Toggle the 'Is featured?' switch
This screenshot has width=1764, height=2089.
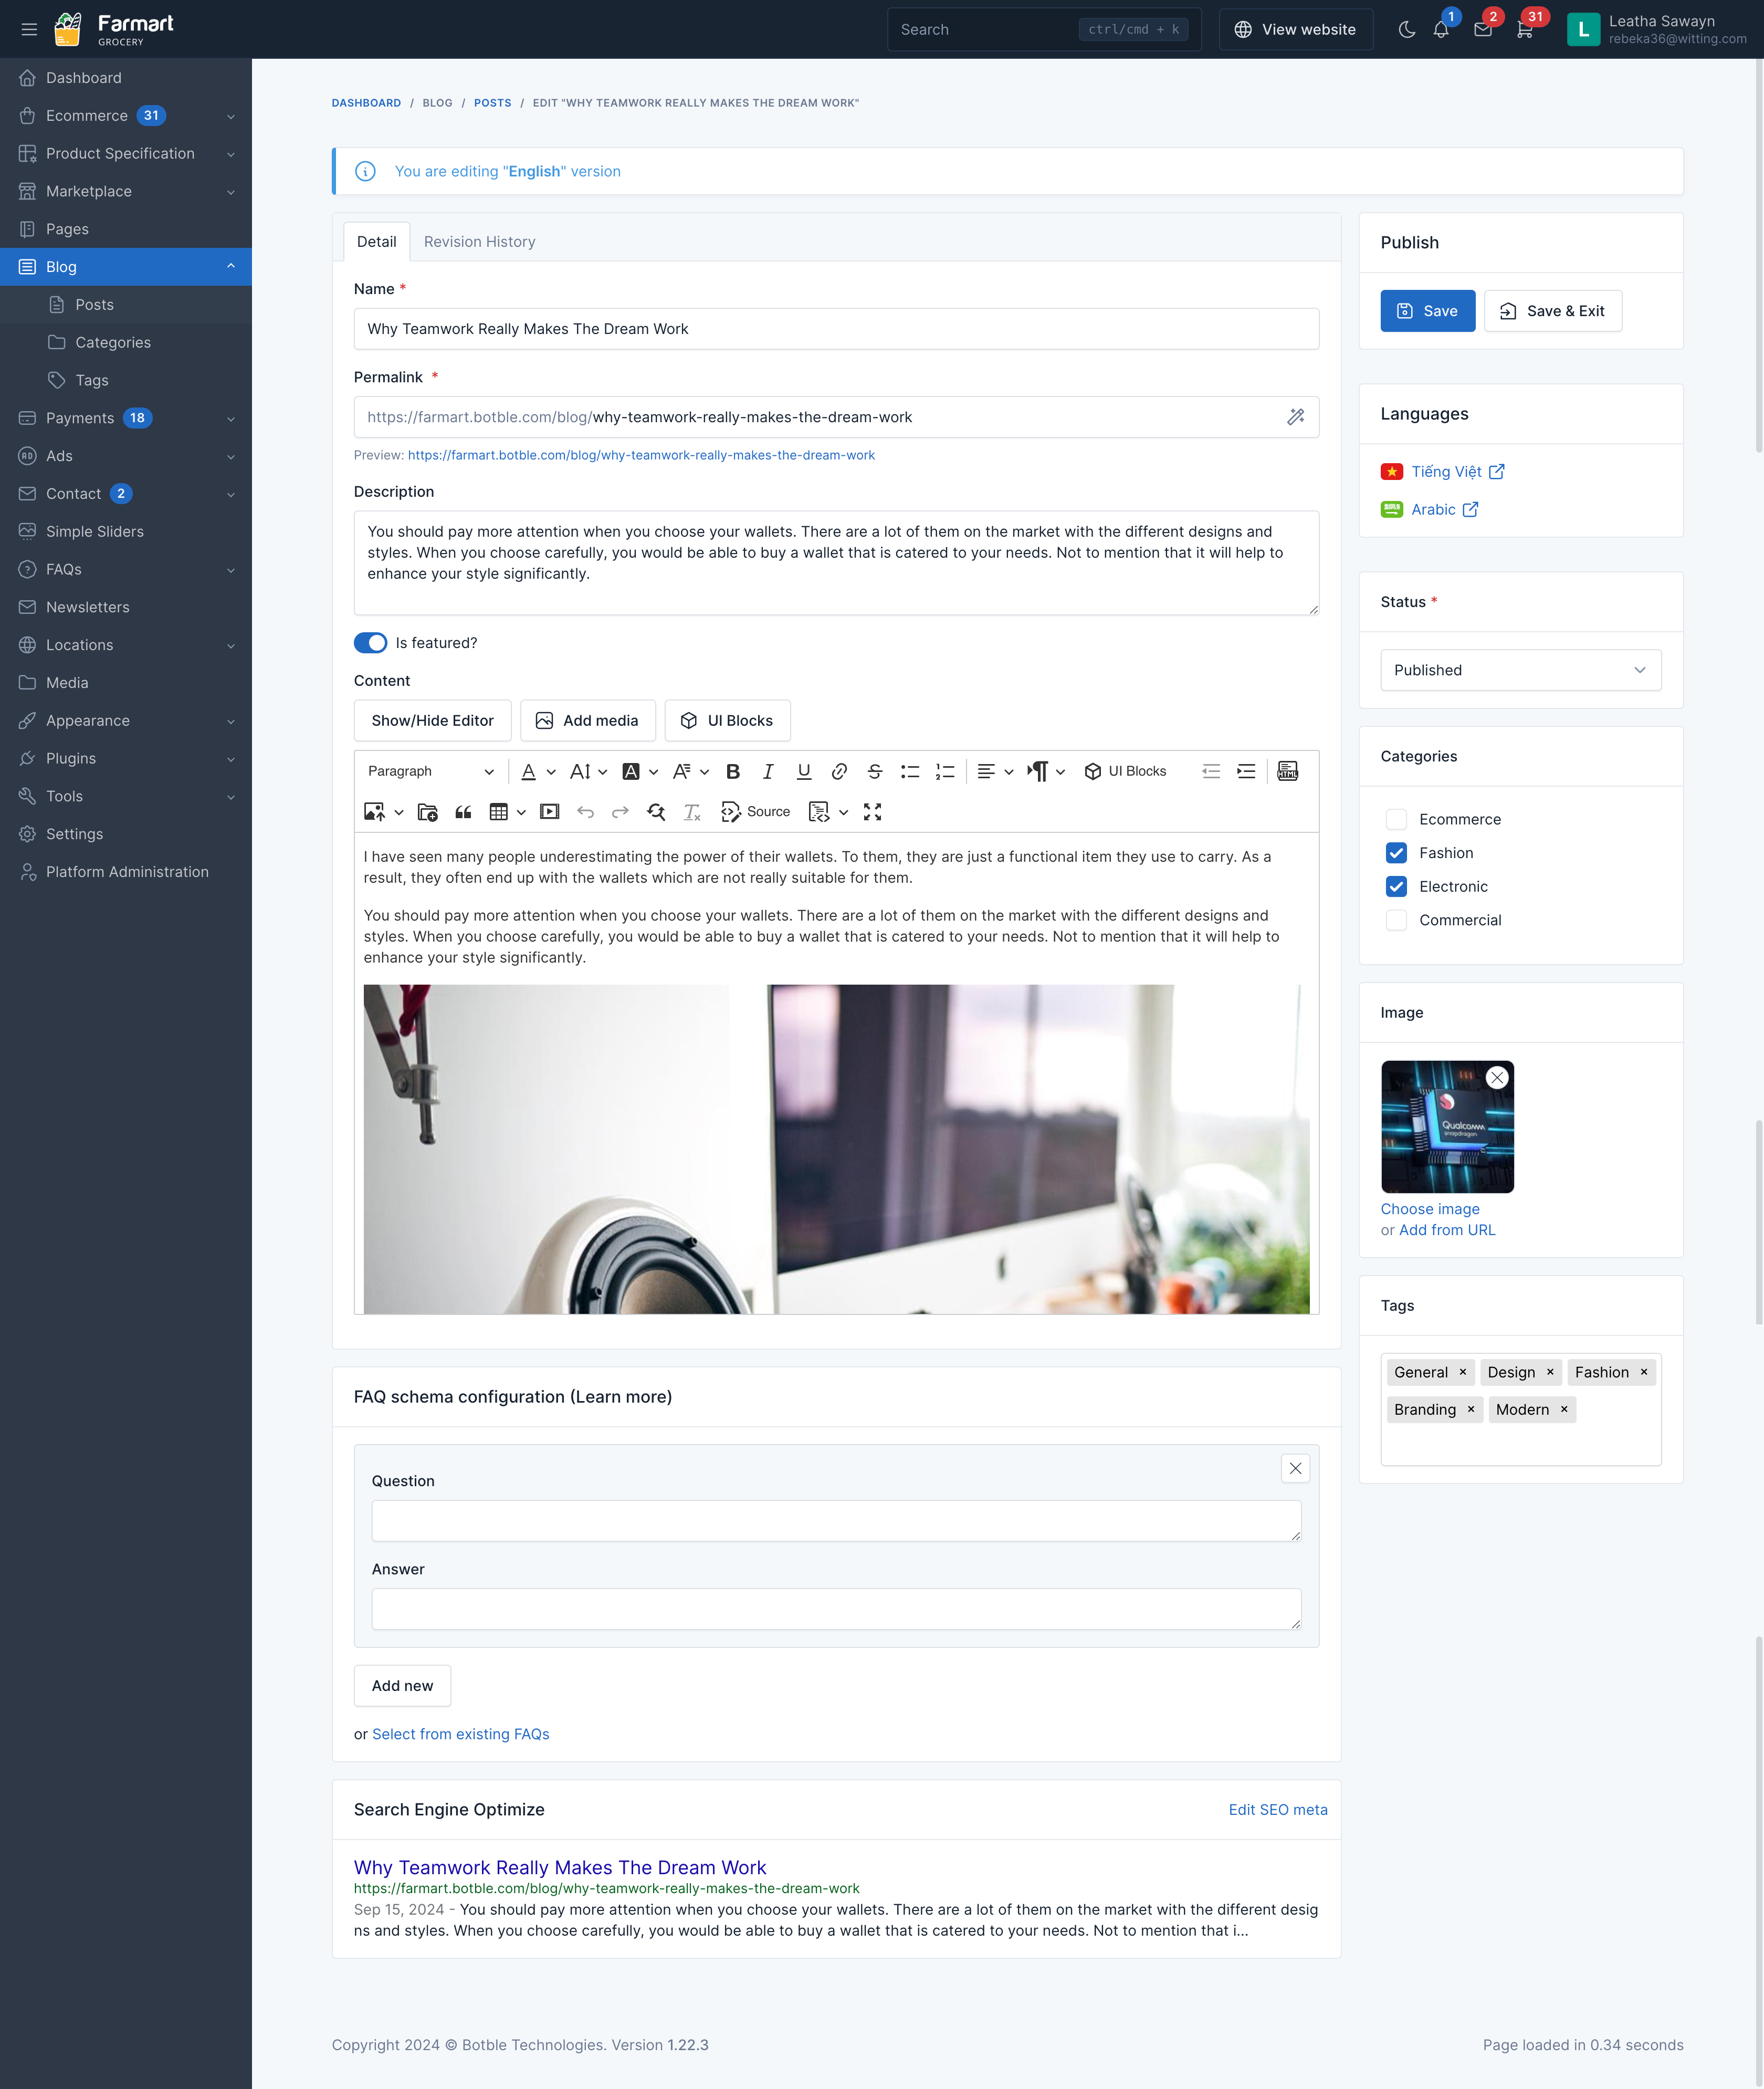tap(370, 643)
